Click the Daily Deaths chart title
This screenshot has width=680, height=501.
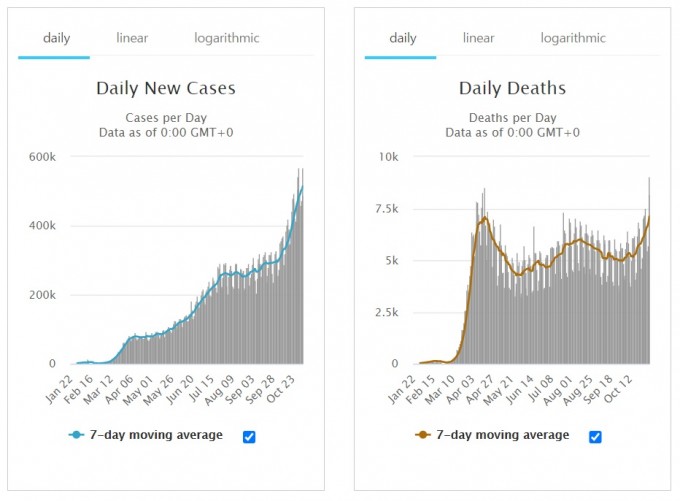(512, 88)
